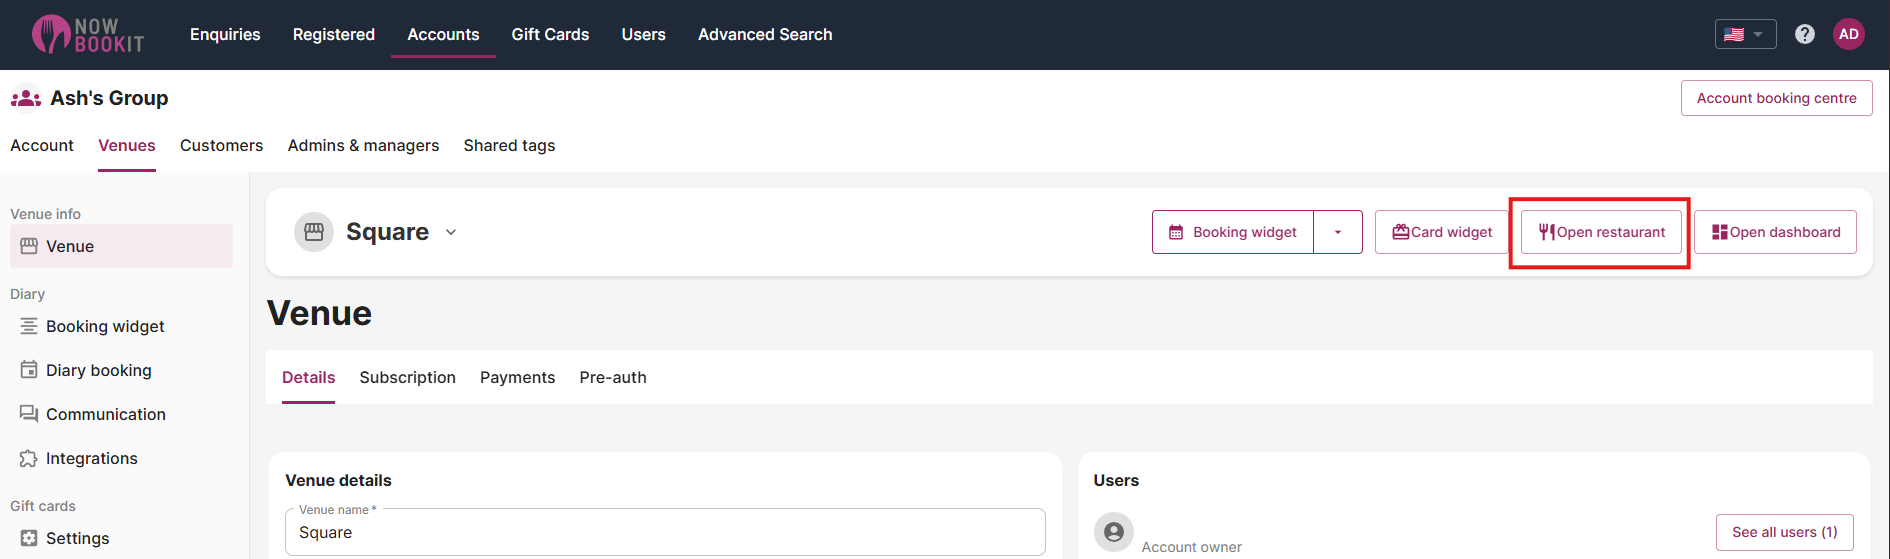Viewport: 1890px width, 559px height.
Task: Expand the Square venue selector chevron
Action: point(451,232)
